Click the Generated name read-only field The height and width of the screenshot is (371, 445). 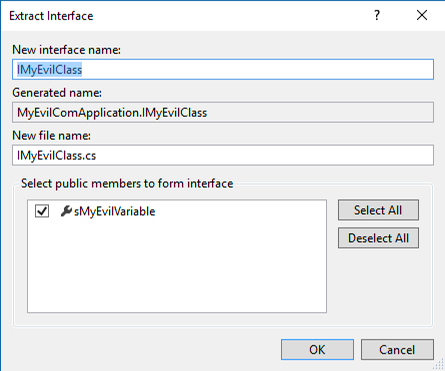tap(223, 112)
